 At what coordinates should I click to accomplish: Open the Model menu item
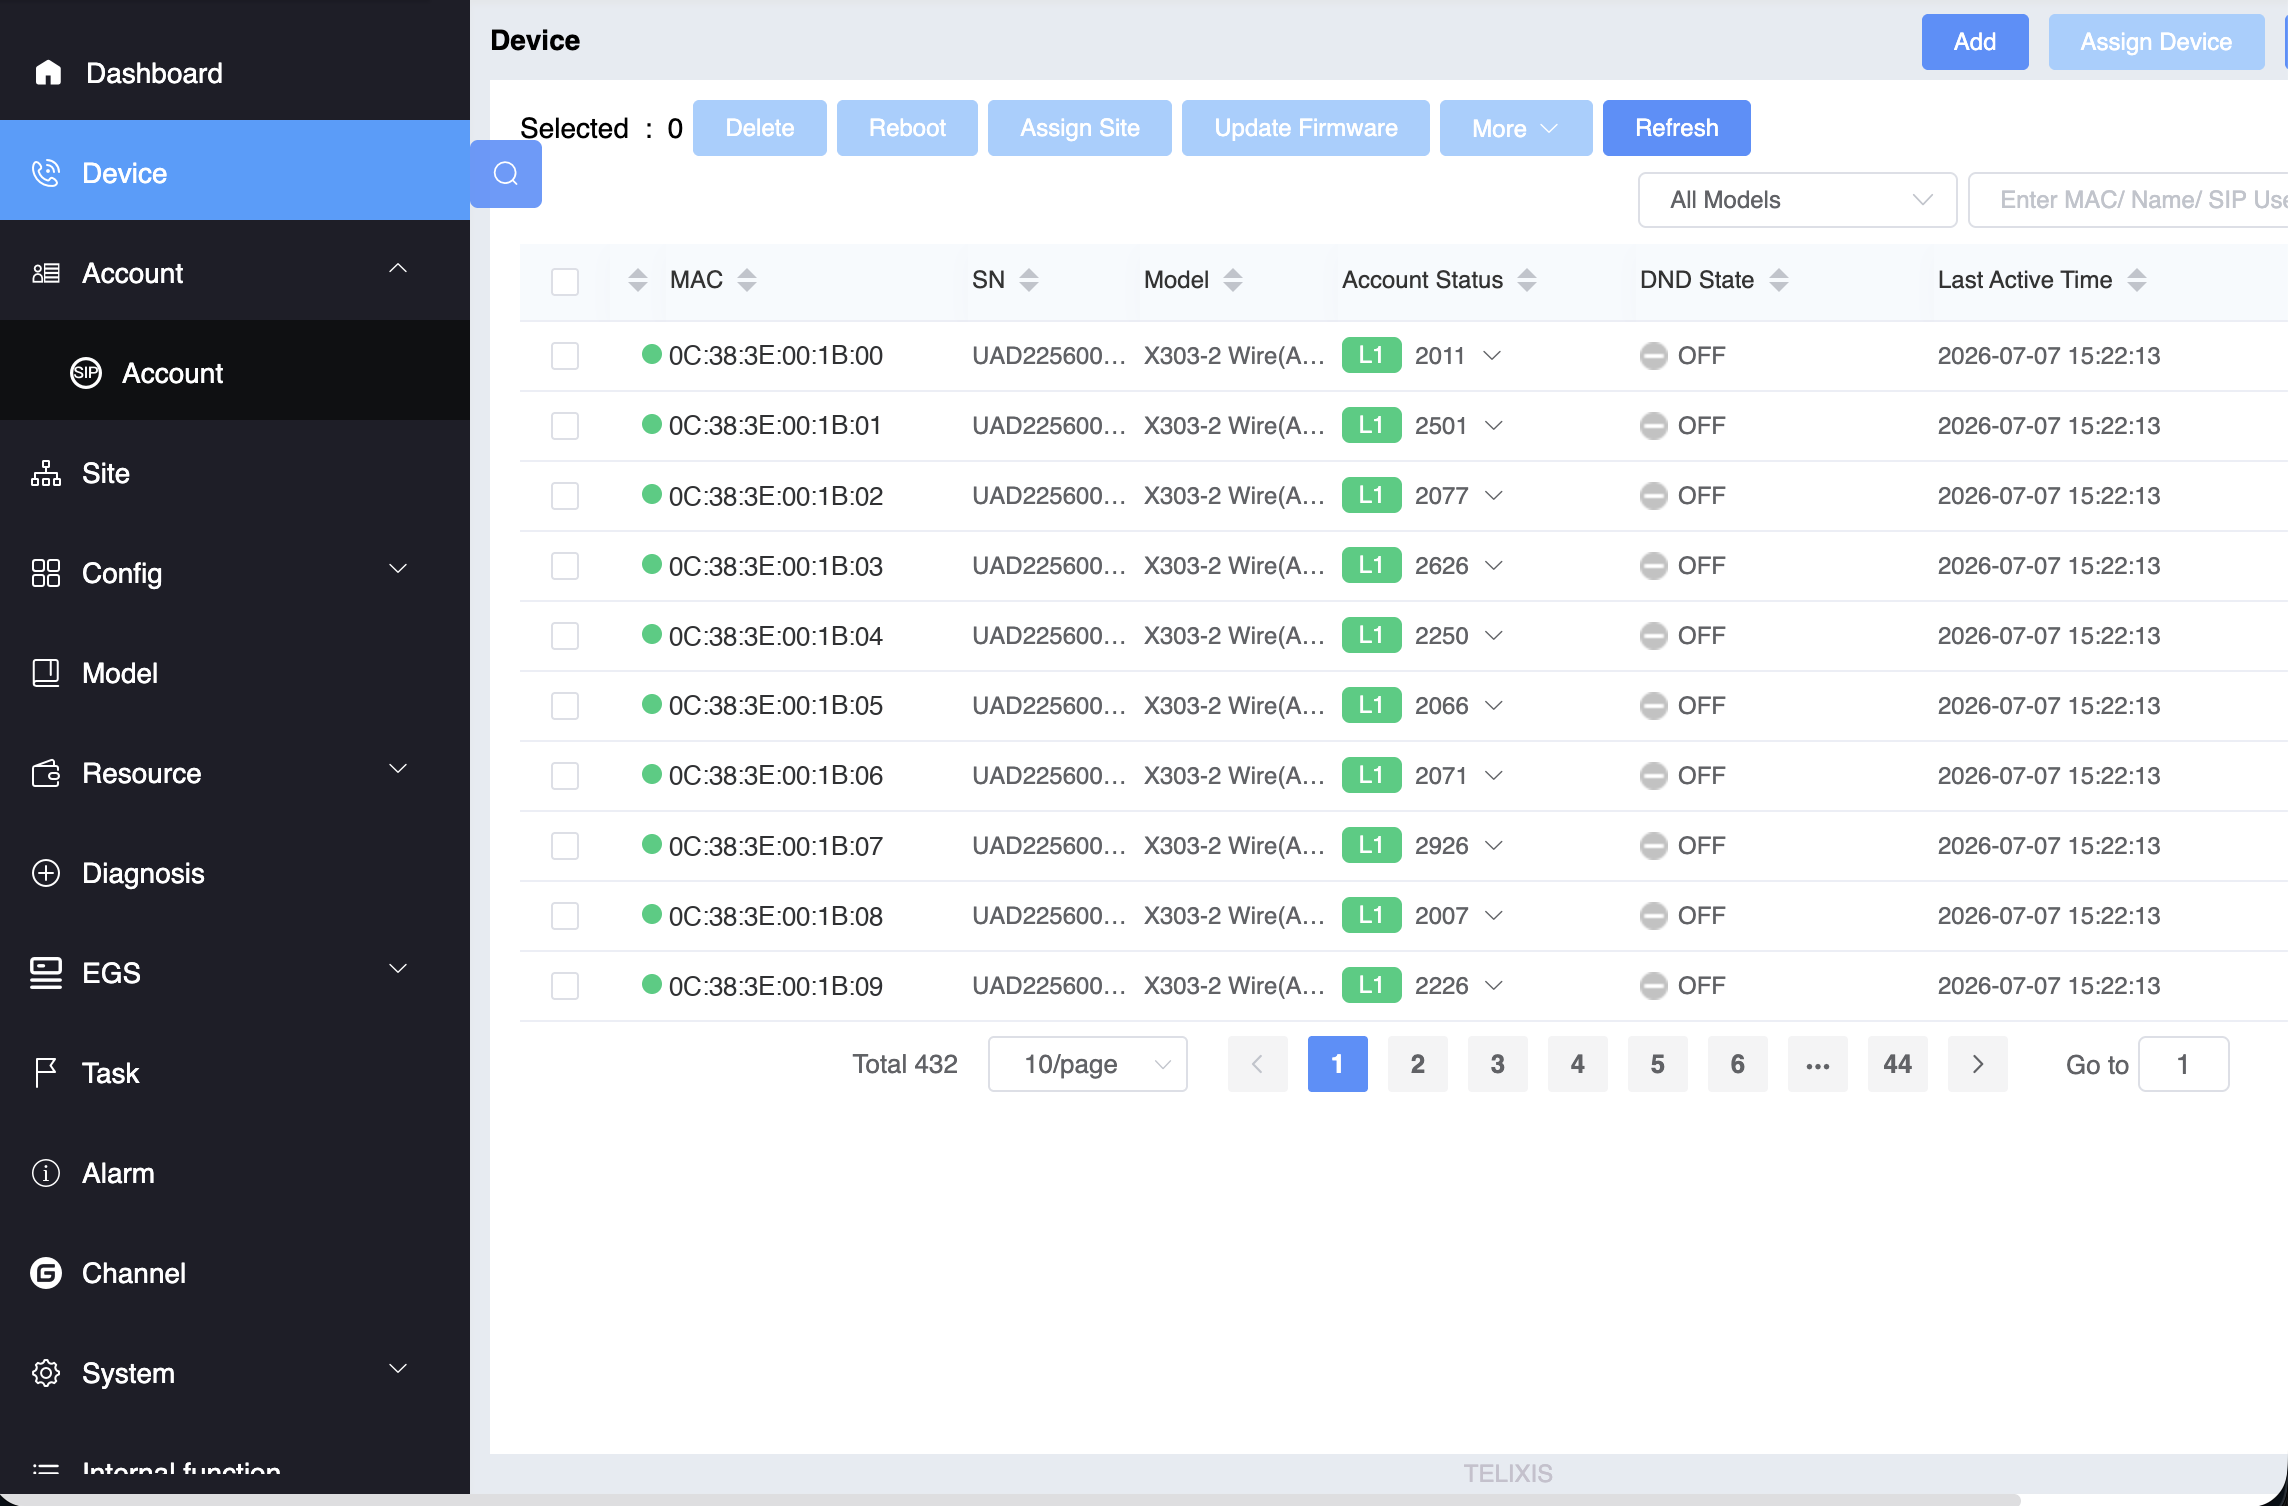(235, 673)
